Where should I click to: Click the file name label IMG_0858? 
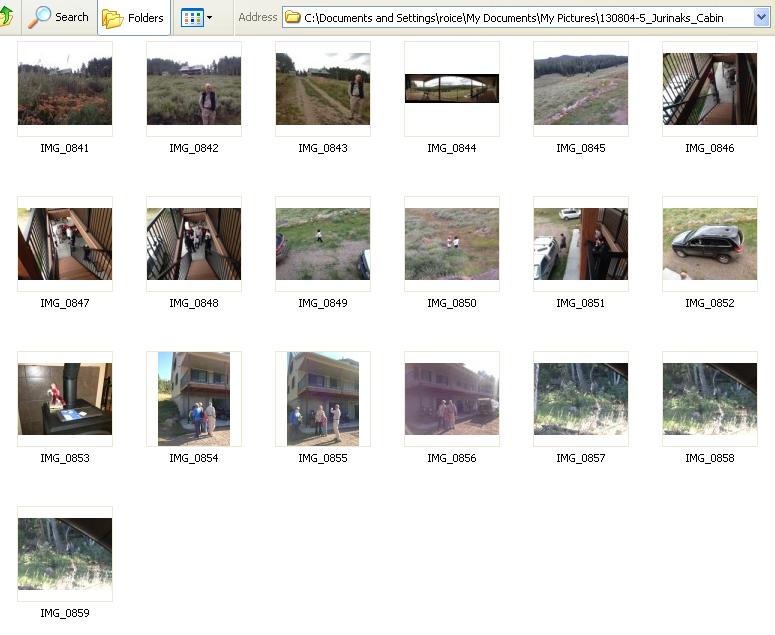pyautogui.click(x=710, y=458)
